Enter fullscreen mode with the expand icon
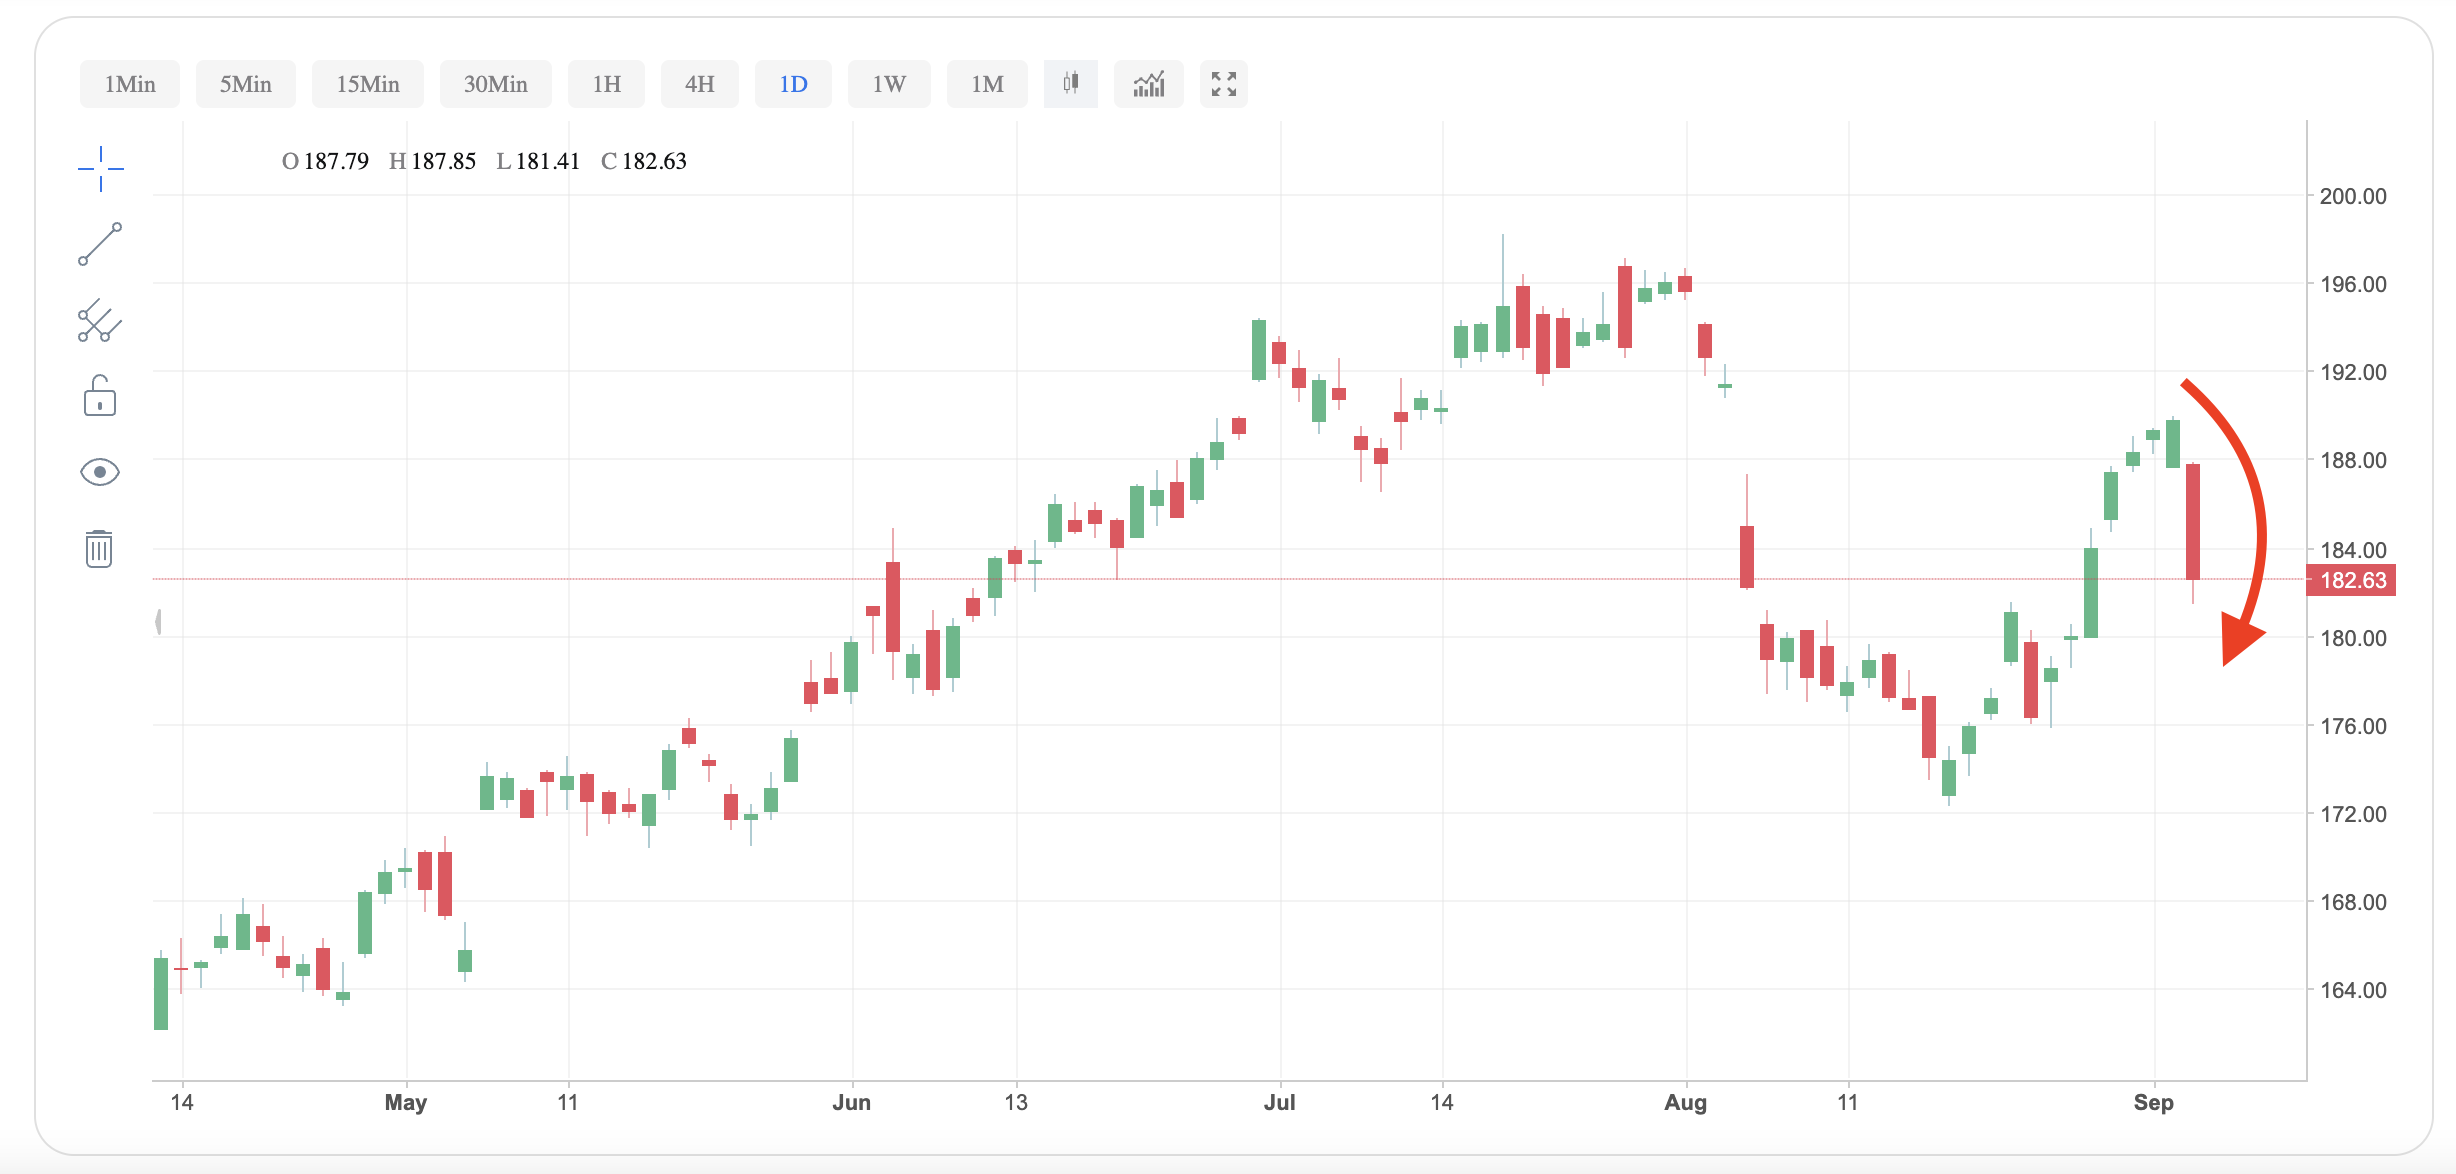 1223,84
